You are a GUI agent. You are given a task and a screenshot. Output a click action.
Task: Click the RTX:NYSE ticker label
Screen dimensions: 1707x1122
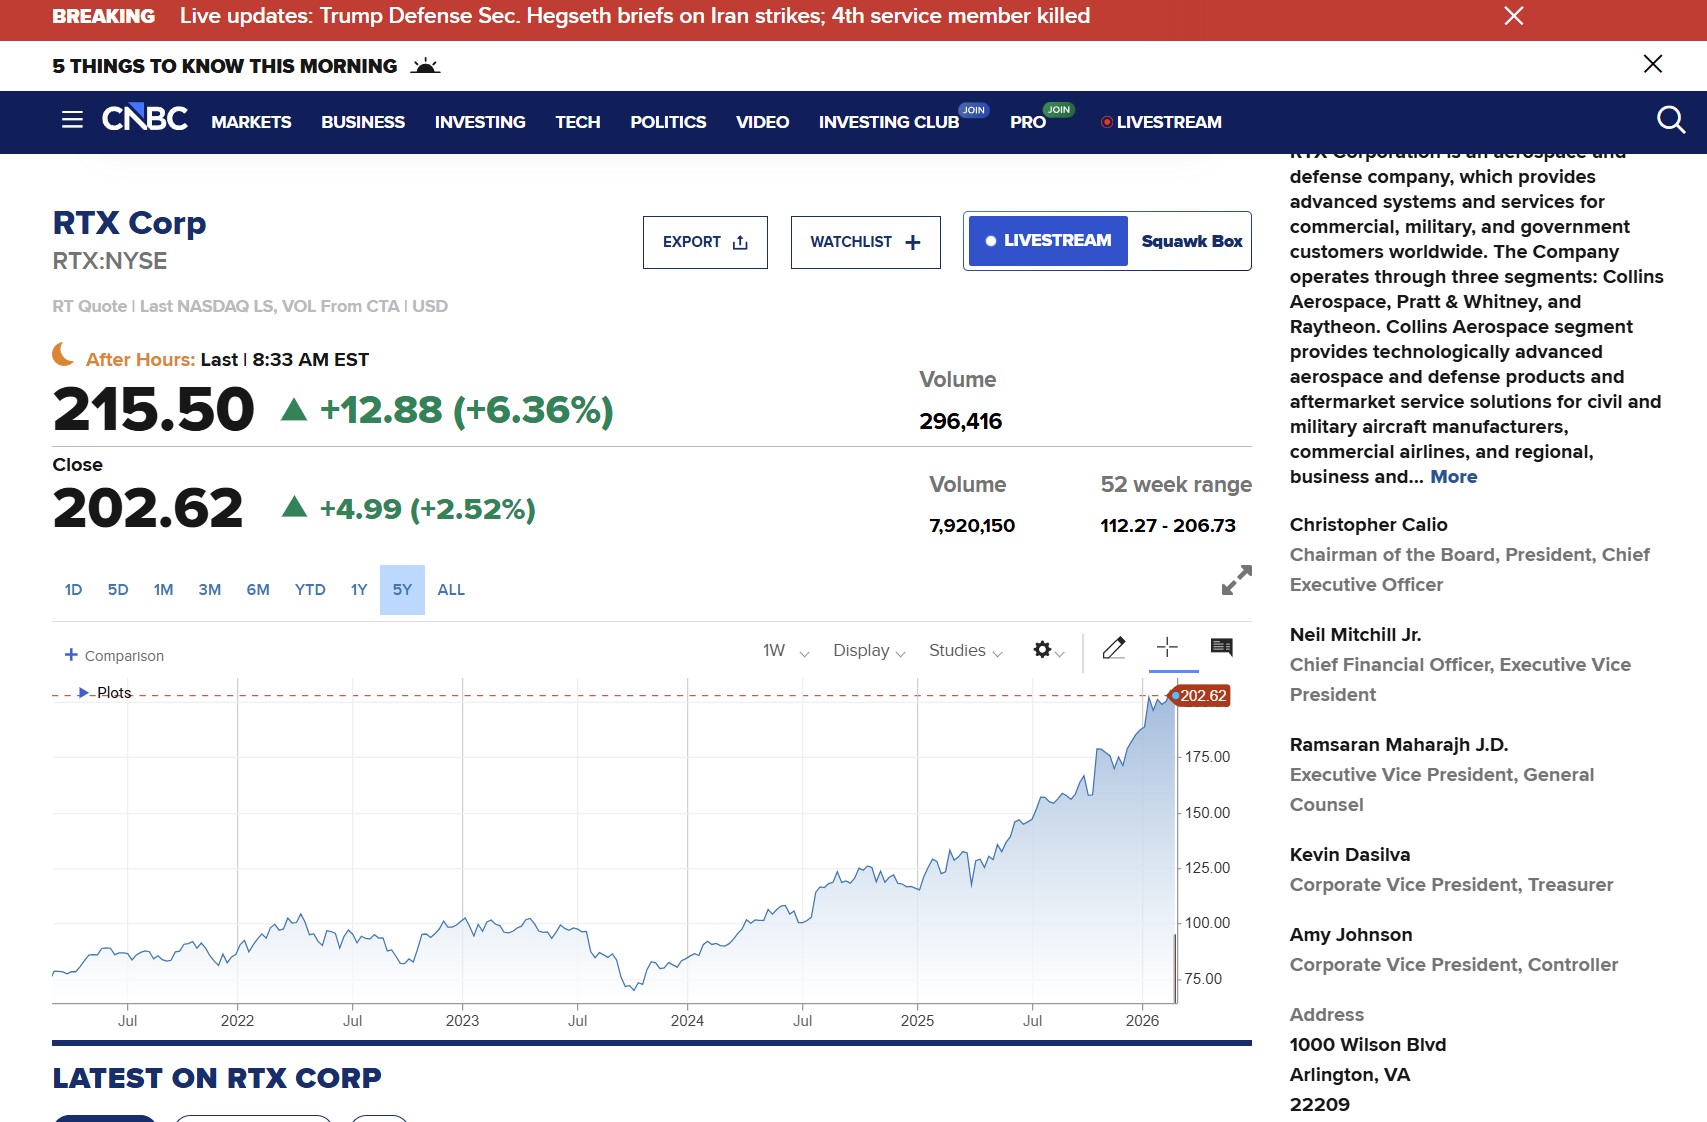(110, 261)
